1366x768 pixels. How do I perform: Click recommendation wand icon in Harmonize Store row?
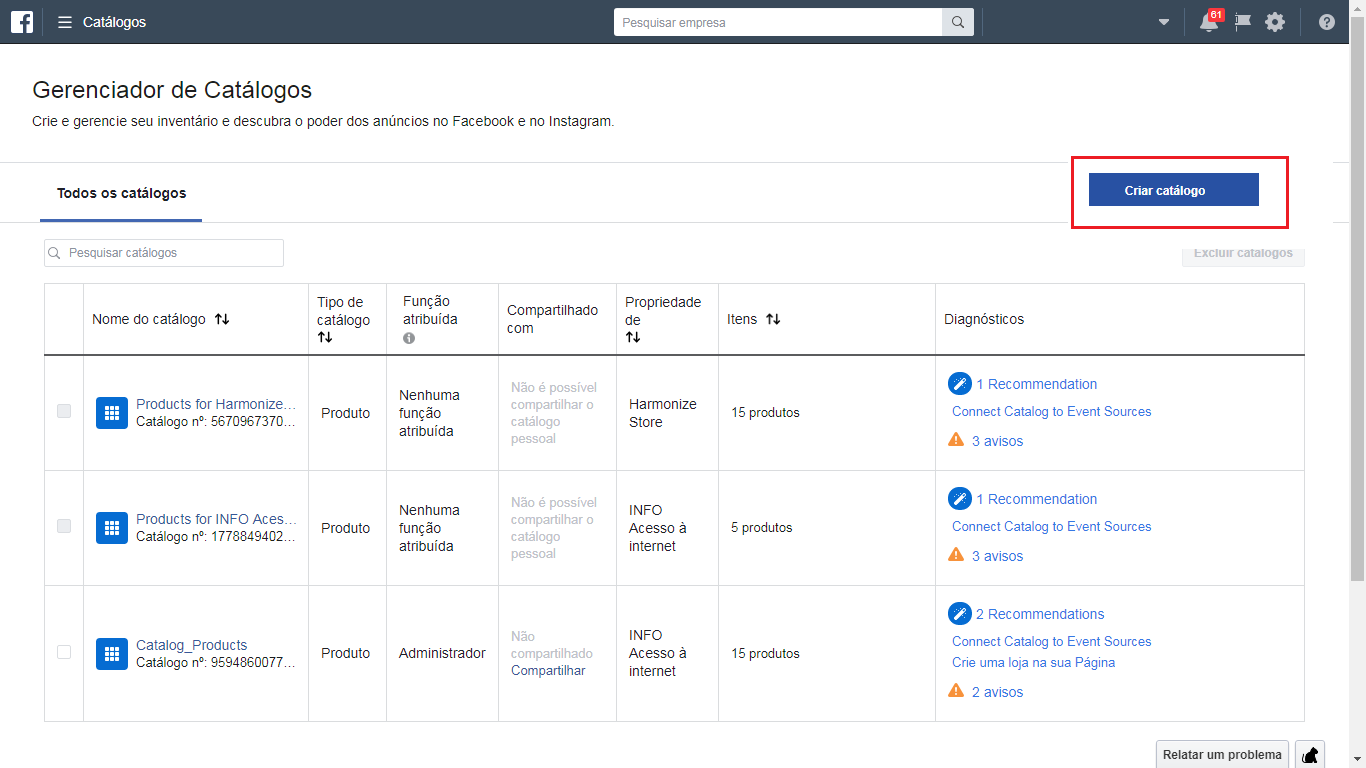tap(960, 384)
